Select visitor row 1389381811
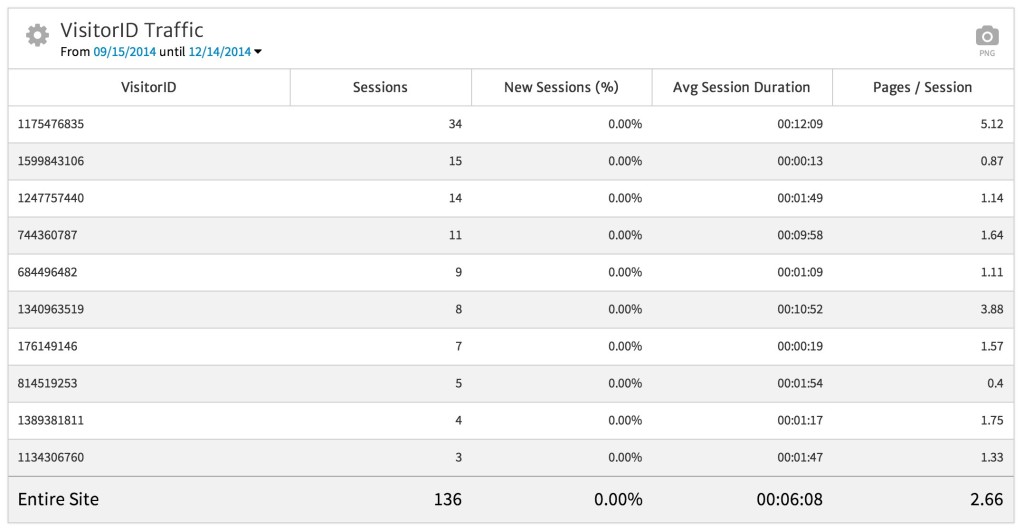This screenshot has height=529, width=1024. pos(51,420)
